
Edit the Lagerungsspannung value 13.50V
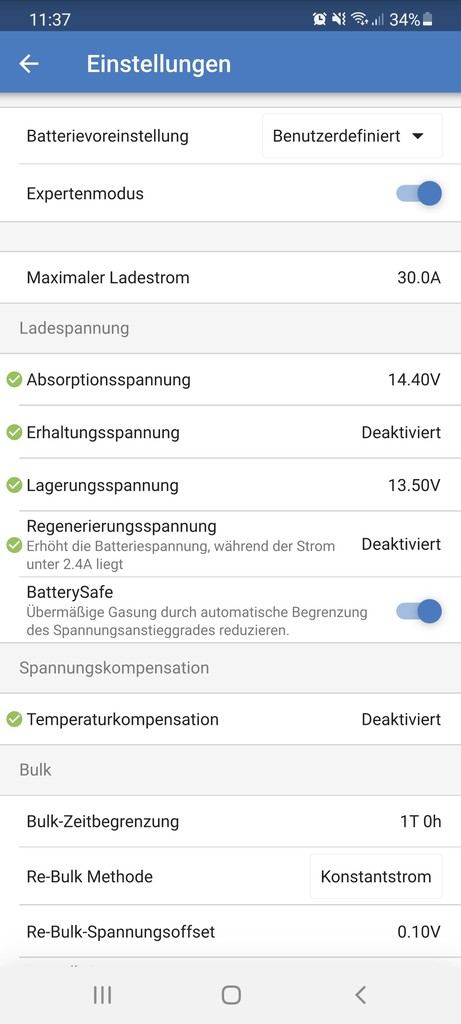(414, 485)
